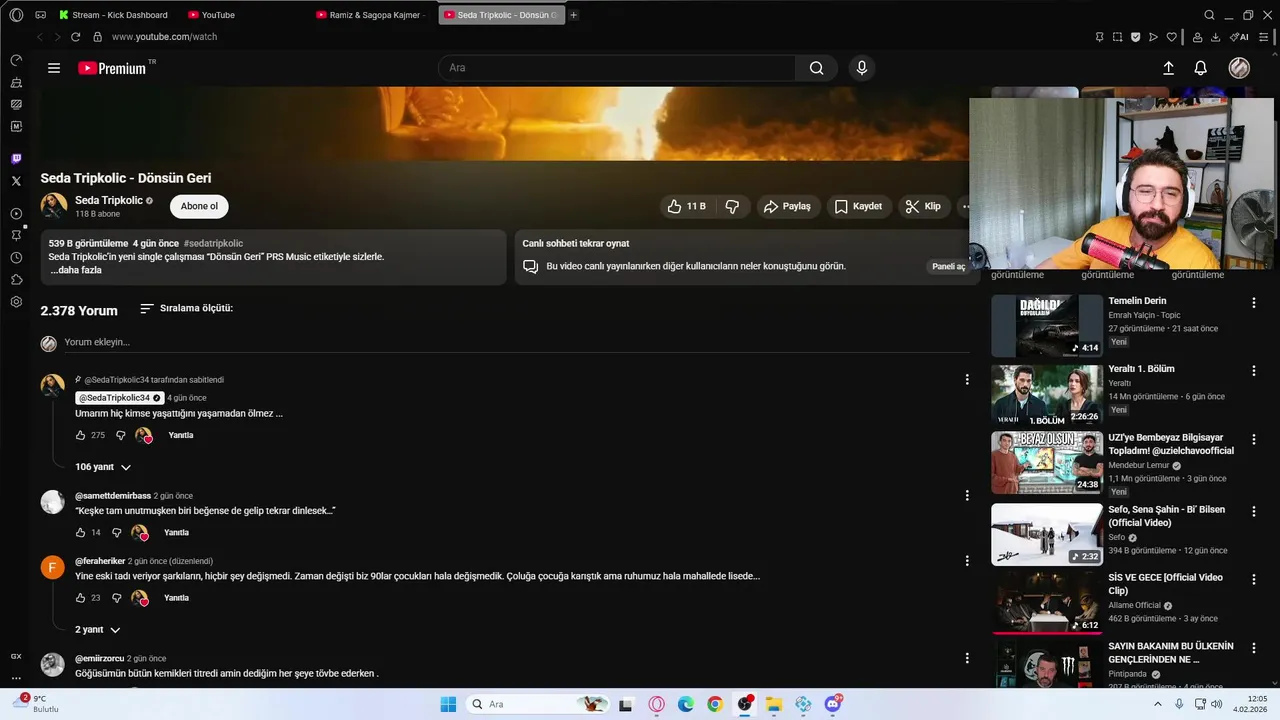Subscribe with Abone ol button

coord(199,206)
